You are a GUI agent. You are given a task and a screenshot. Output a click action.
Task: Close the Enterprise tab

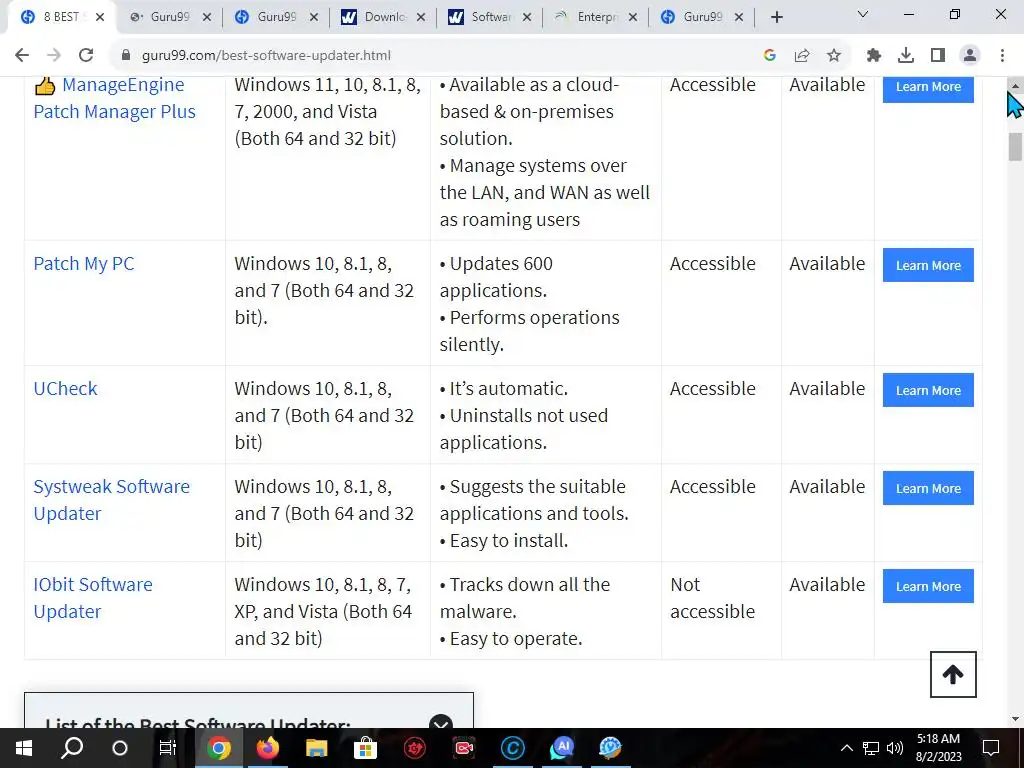tap(633, 18)
